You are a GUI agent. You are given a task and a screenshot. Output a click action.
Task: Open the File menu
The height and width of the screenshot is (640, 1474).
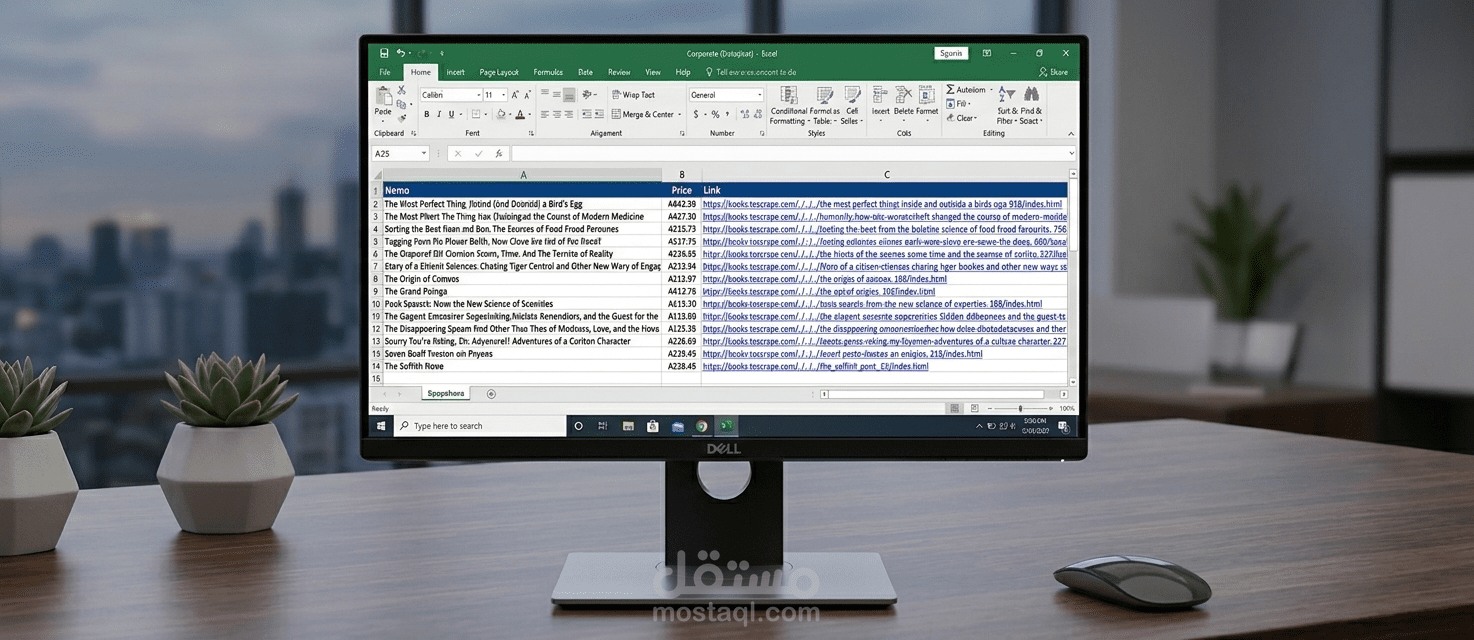[385, 72]
